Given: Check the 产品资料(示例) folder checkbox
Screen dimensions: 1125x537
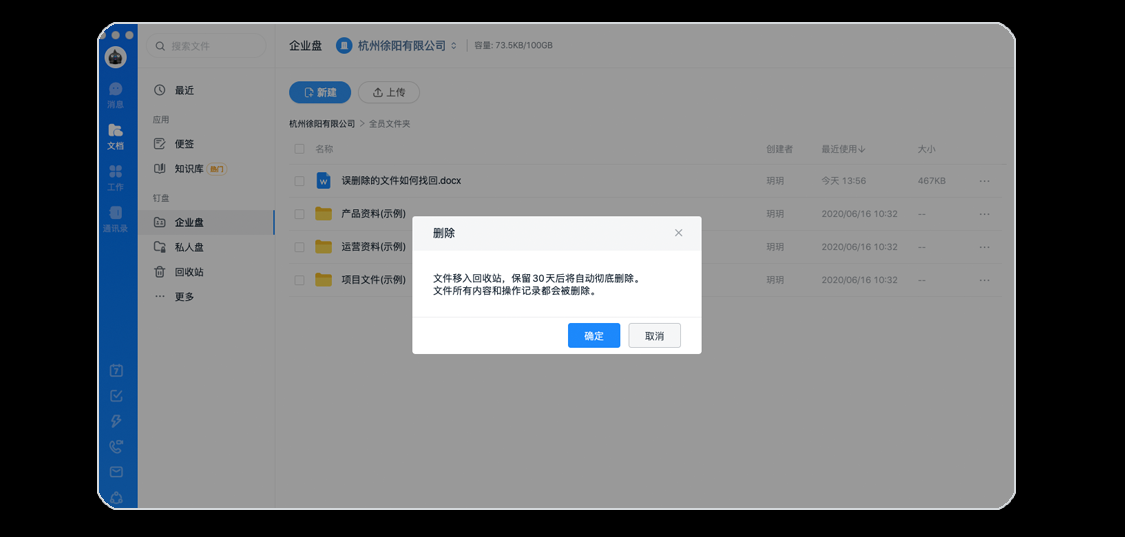Looking at the screenshot, I should pos(299,214).
